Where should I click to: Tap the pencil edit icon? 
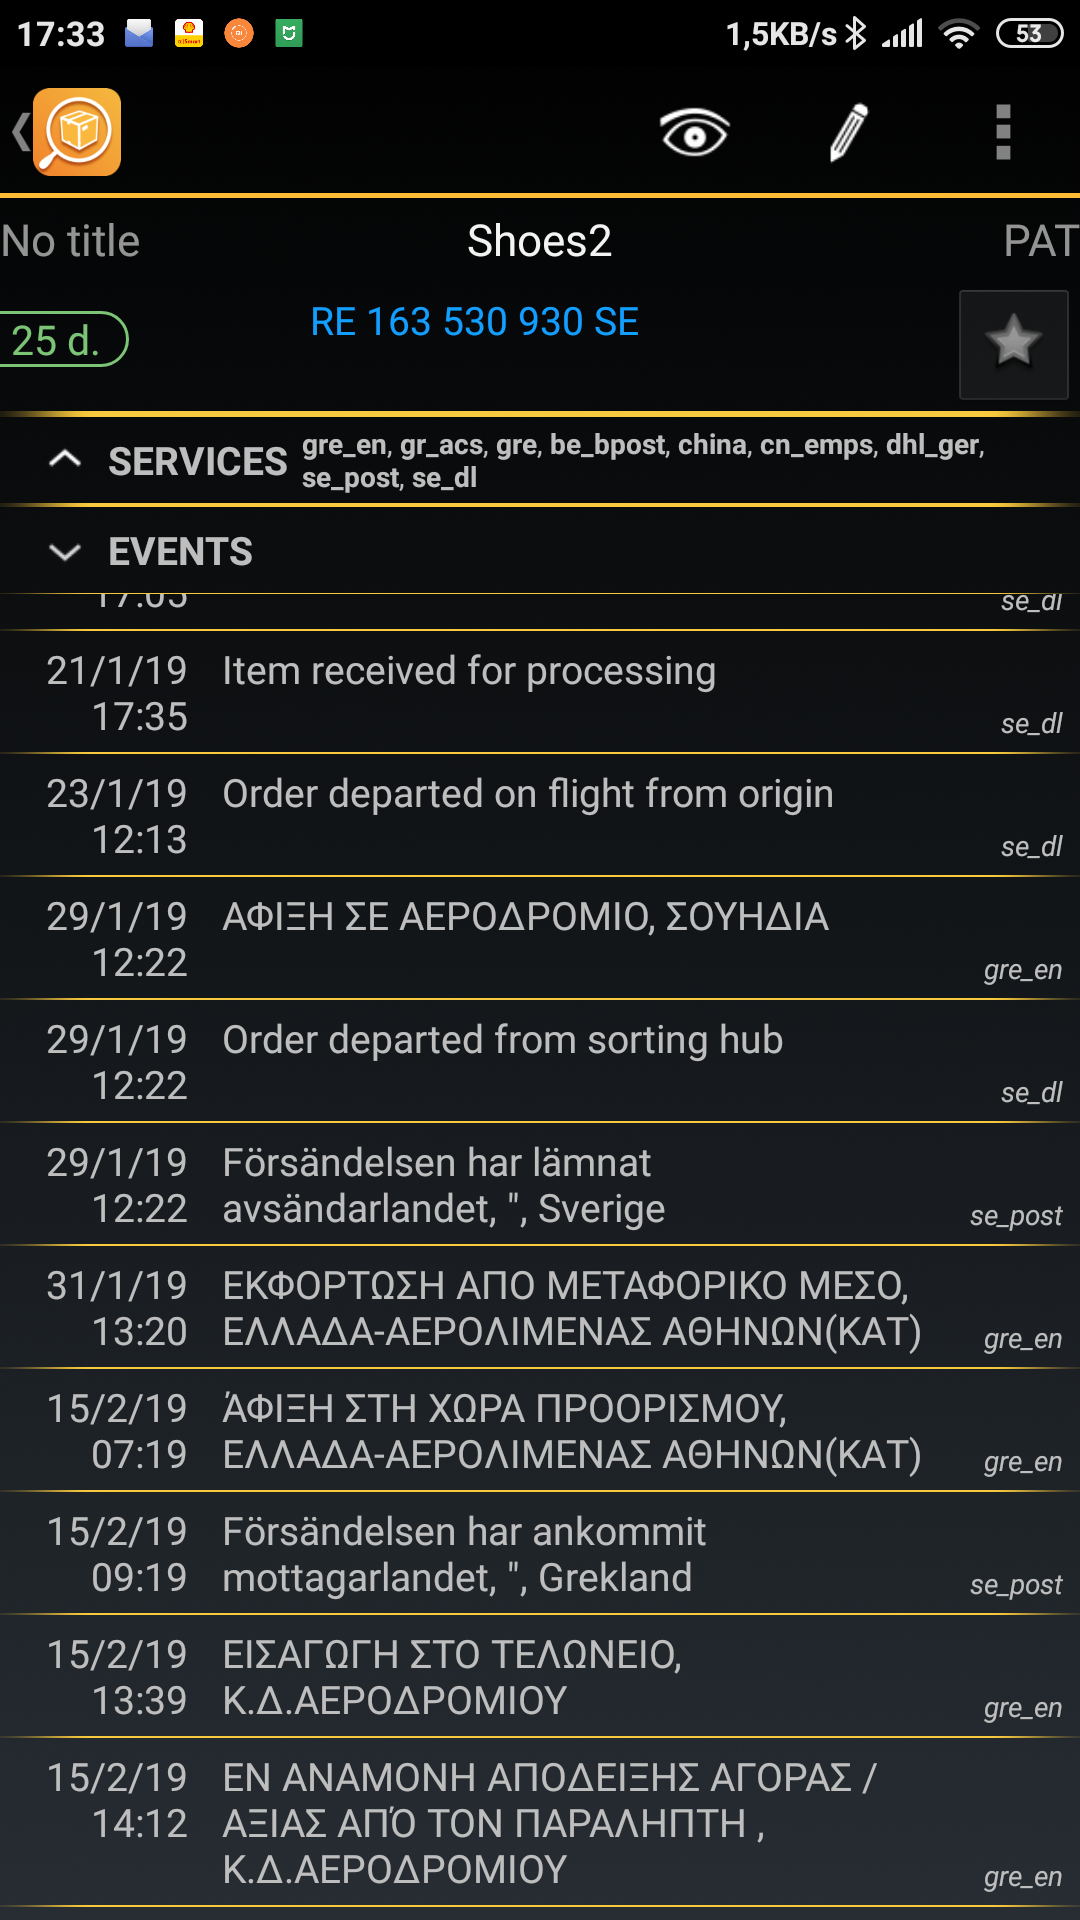pyautogui.click(x=849, y=132)
